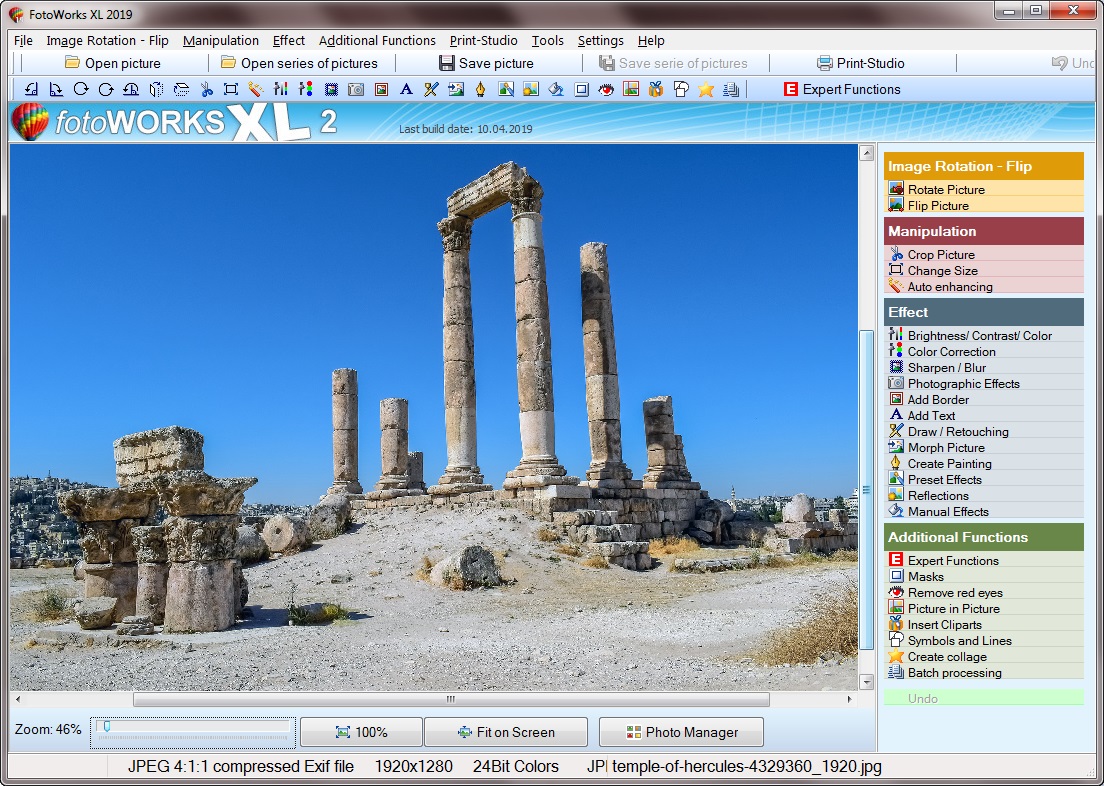Image resolution: width=1104 pixels, height=786 pixels.
Task: Select Reflections in the Effect panel
Action: (x=940, y=495)
